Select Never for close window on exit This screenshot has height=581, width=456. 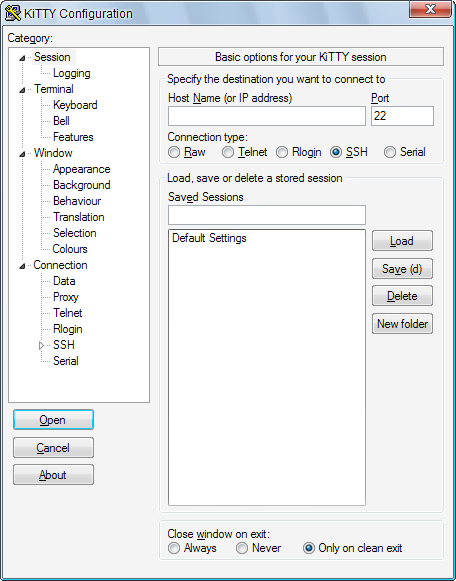(242, 548)
